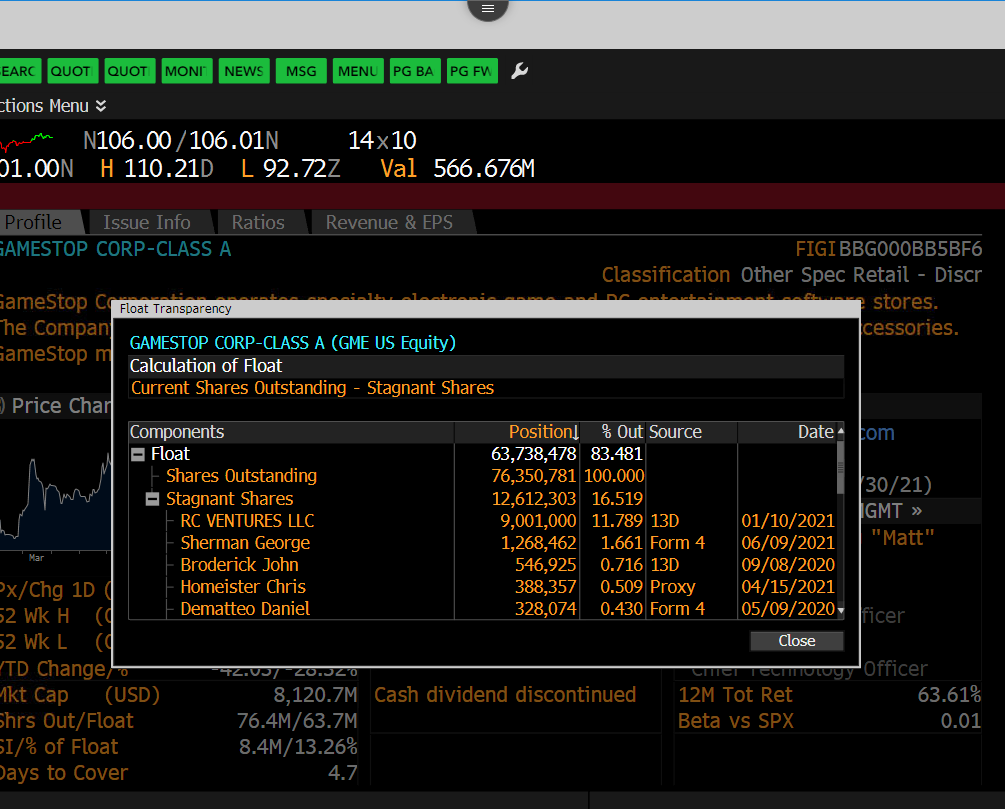Viewport: 1005px width, 809px height.
Task: Open the MSG toolbar button
Action: (301, 71)
